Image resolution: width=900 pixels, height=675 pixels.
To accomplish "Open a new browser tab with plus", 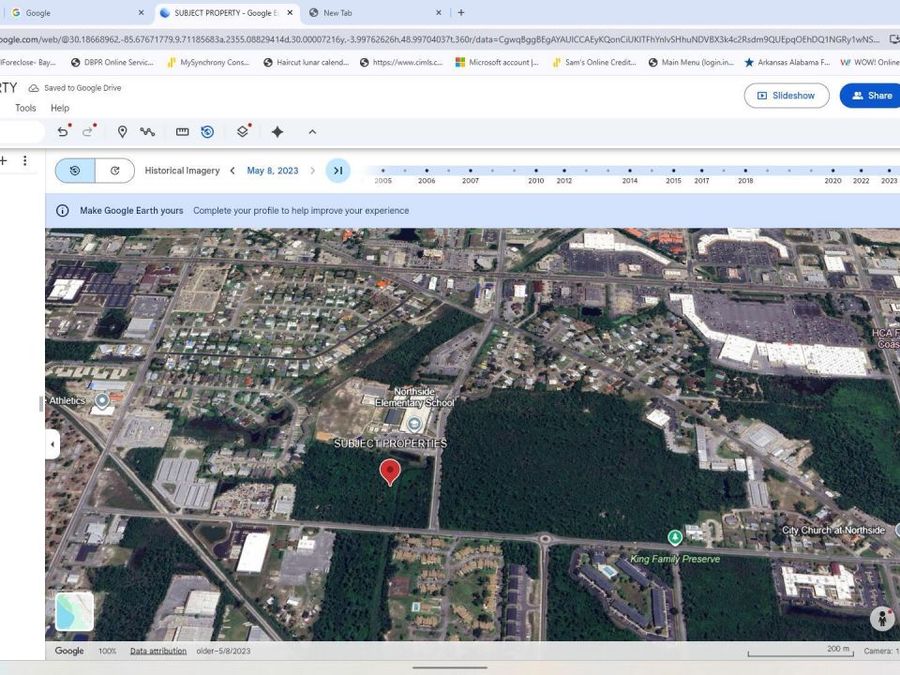I will [x=461, y=13].
